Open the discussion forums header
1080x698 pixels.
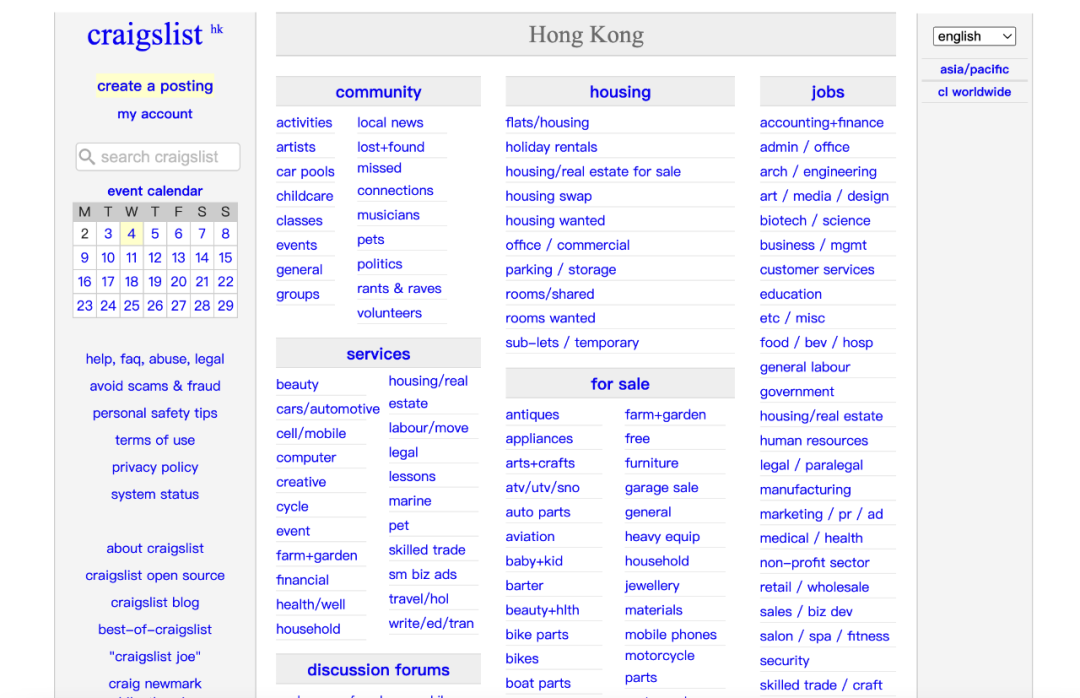pos(378,670)
